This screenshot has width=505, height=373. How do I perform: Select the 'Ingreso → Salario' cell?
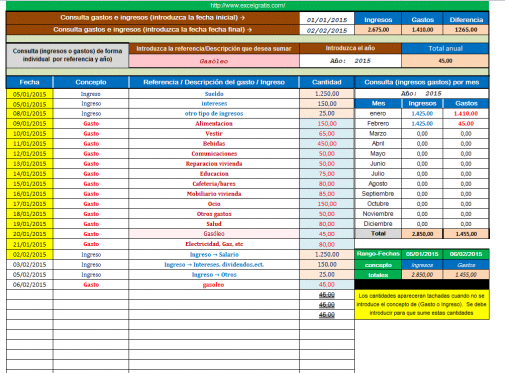pyautogui.click(x=214, y=254)
